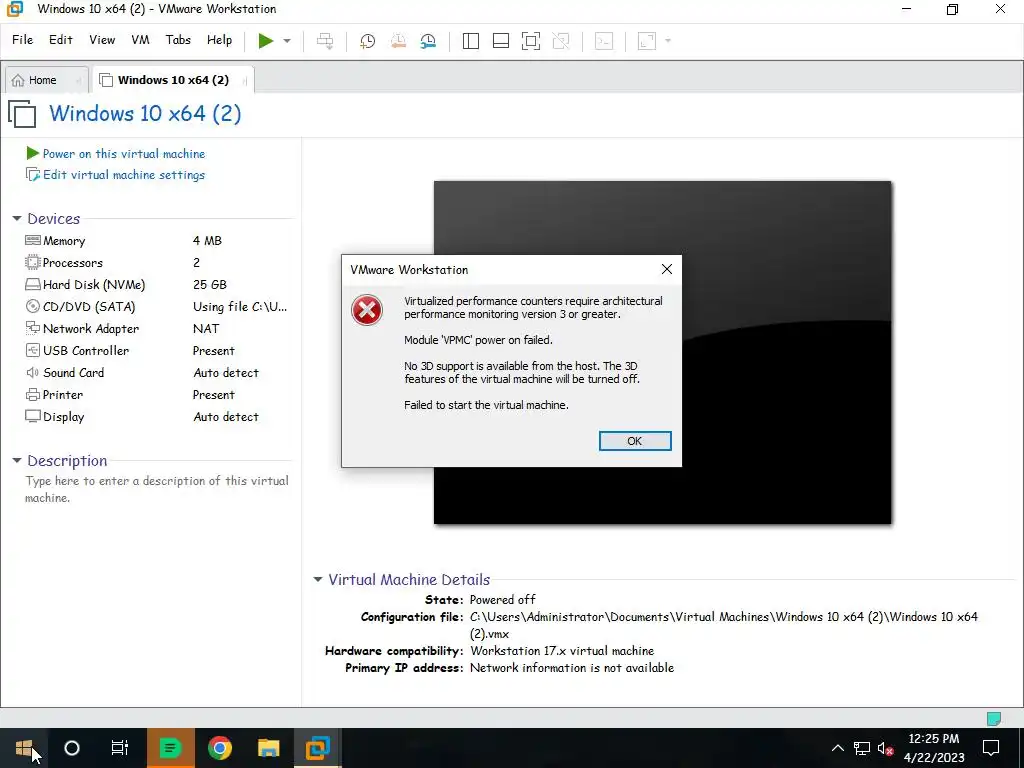Viewport: 1024px width, 768px height.
Task: Click the red error icon in dialog
Action: [x=367, y=310]
